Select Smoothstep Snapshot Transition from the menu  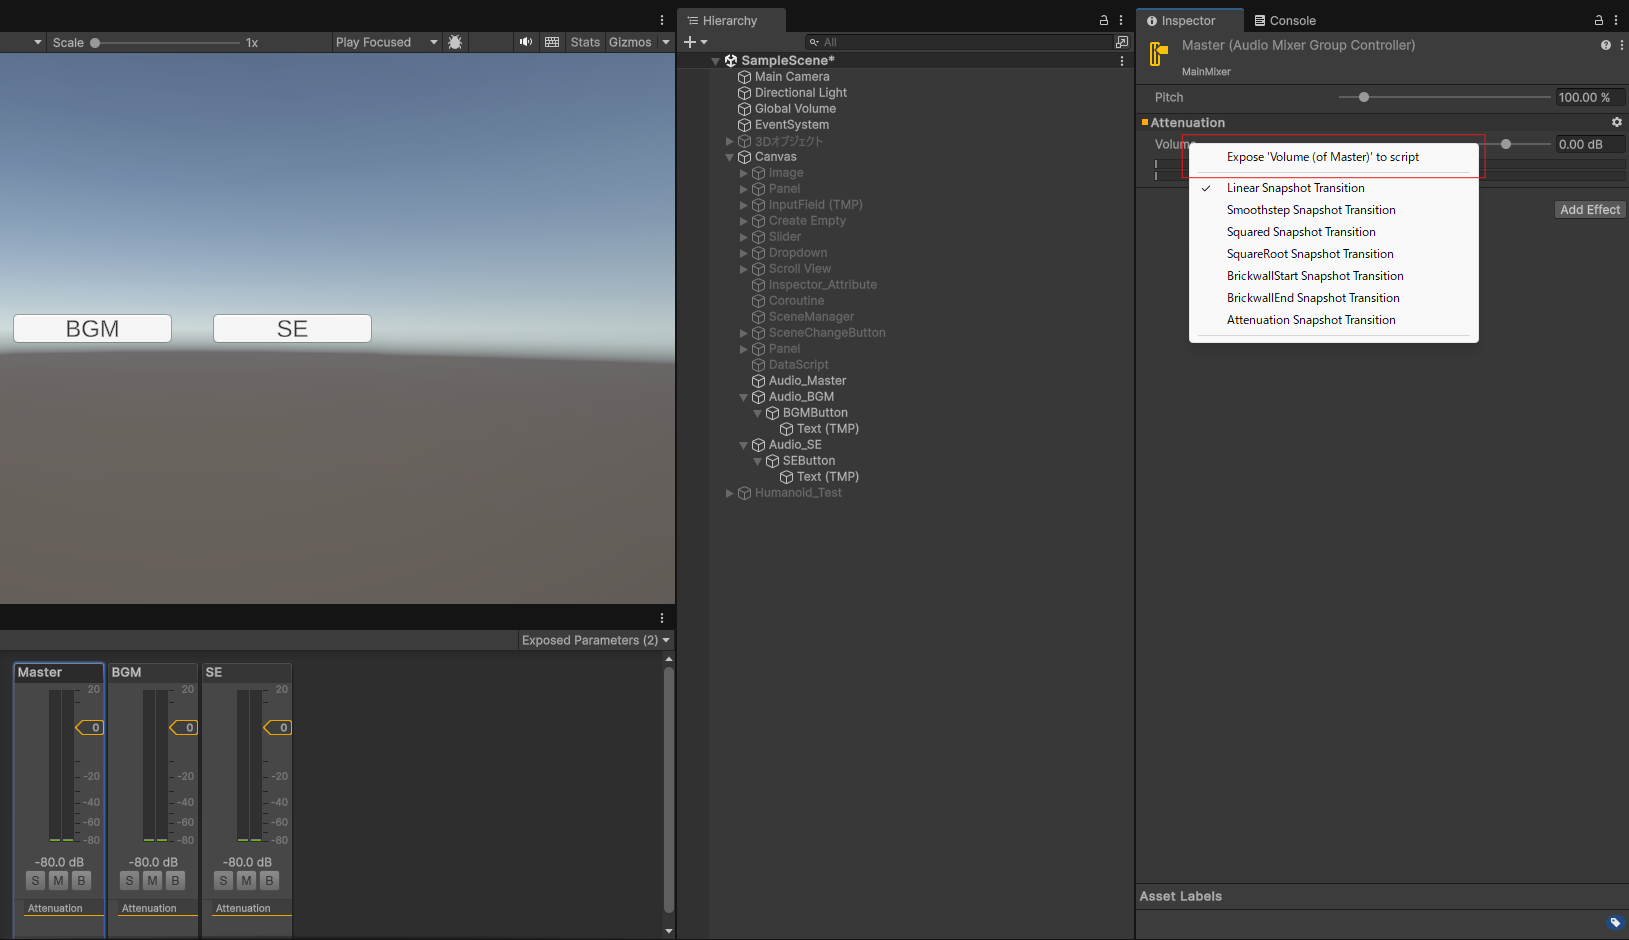[1311, 210]
